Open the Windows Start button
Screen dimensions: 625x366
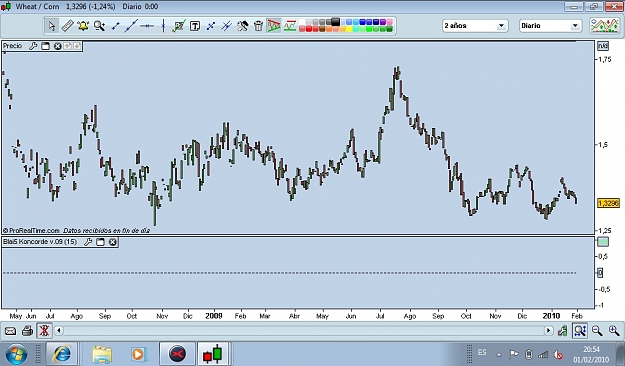click(x=16, y=354)
